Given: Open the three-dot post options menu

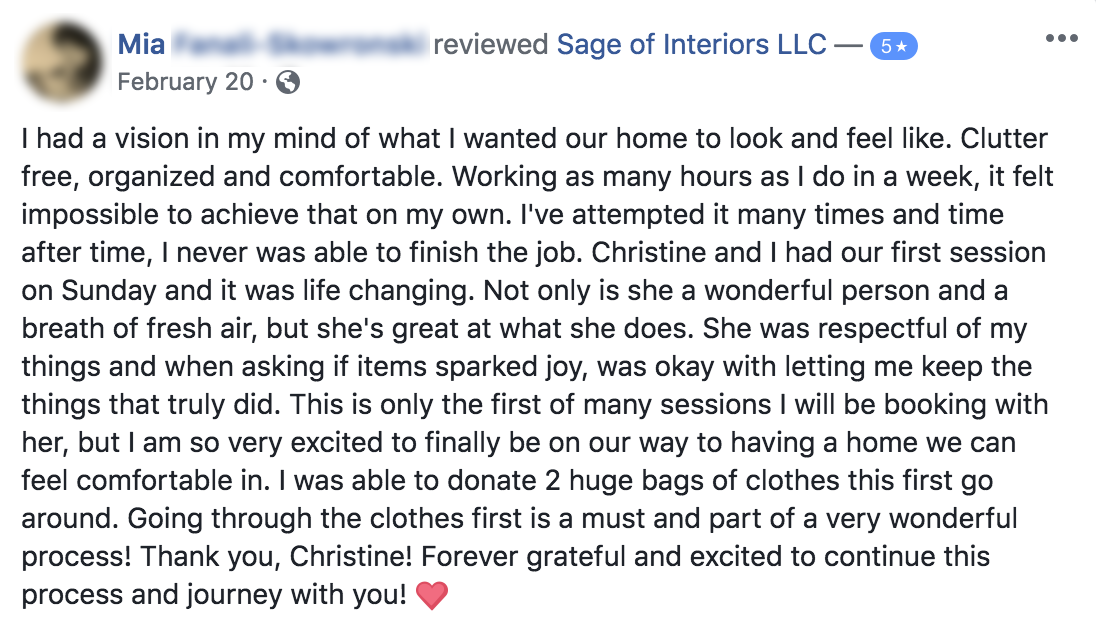Looking at the screenshot, I should (x=1061, y=38).
